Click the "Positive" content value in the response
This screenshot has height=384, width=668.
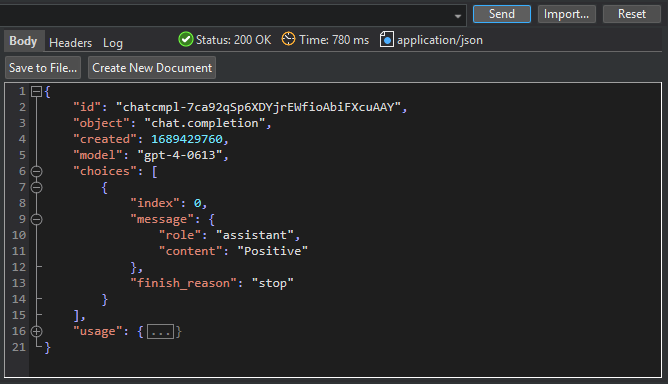(x=273, y=251)
